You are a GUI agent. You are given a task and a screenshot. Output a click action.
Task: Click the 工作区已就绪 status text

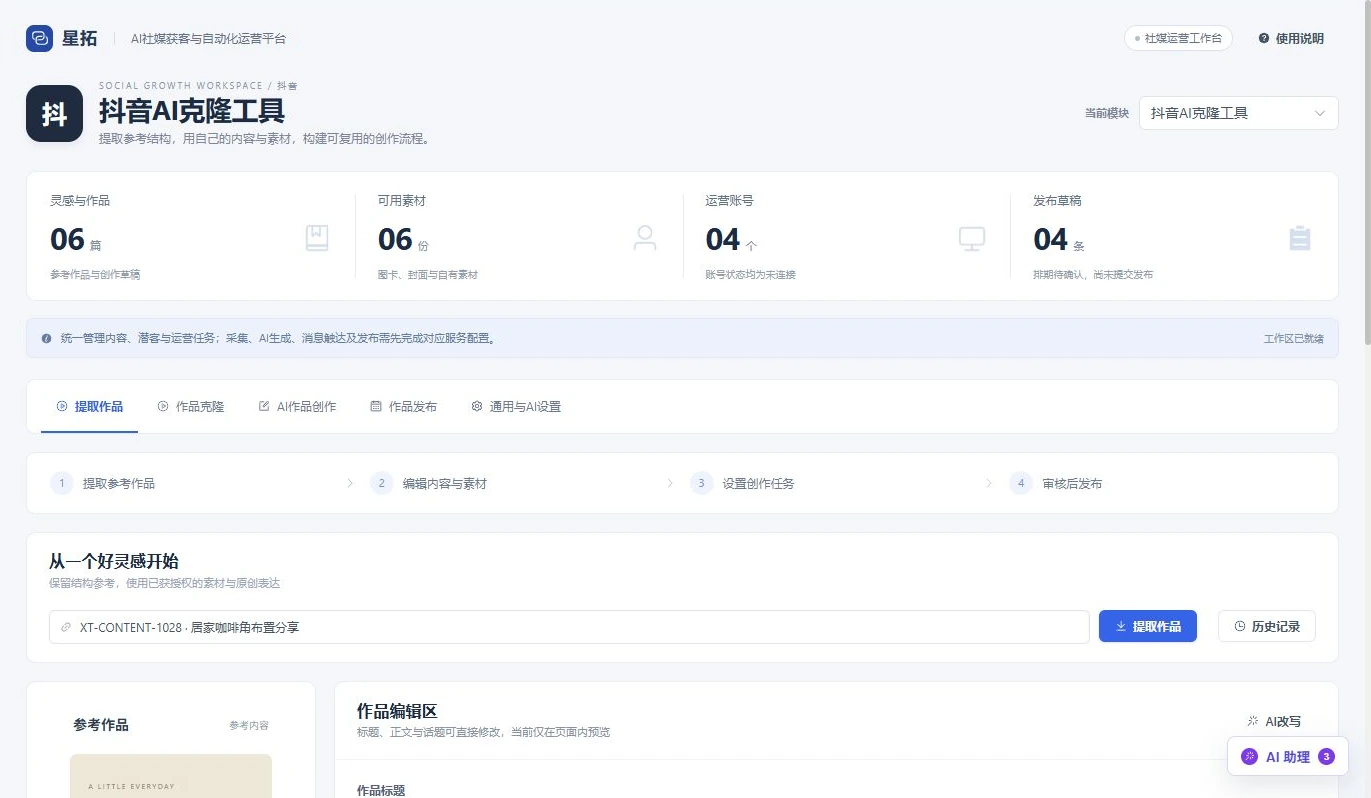pyautogui.click(x=1293, y=339)
